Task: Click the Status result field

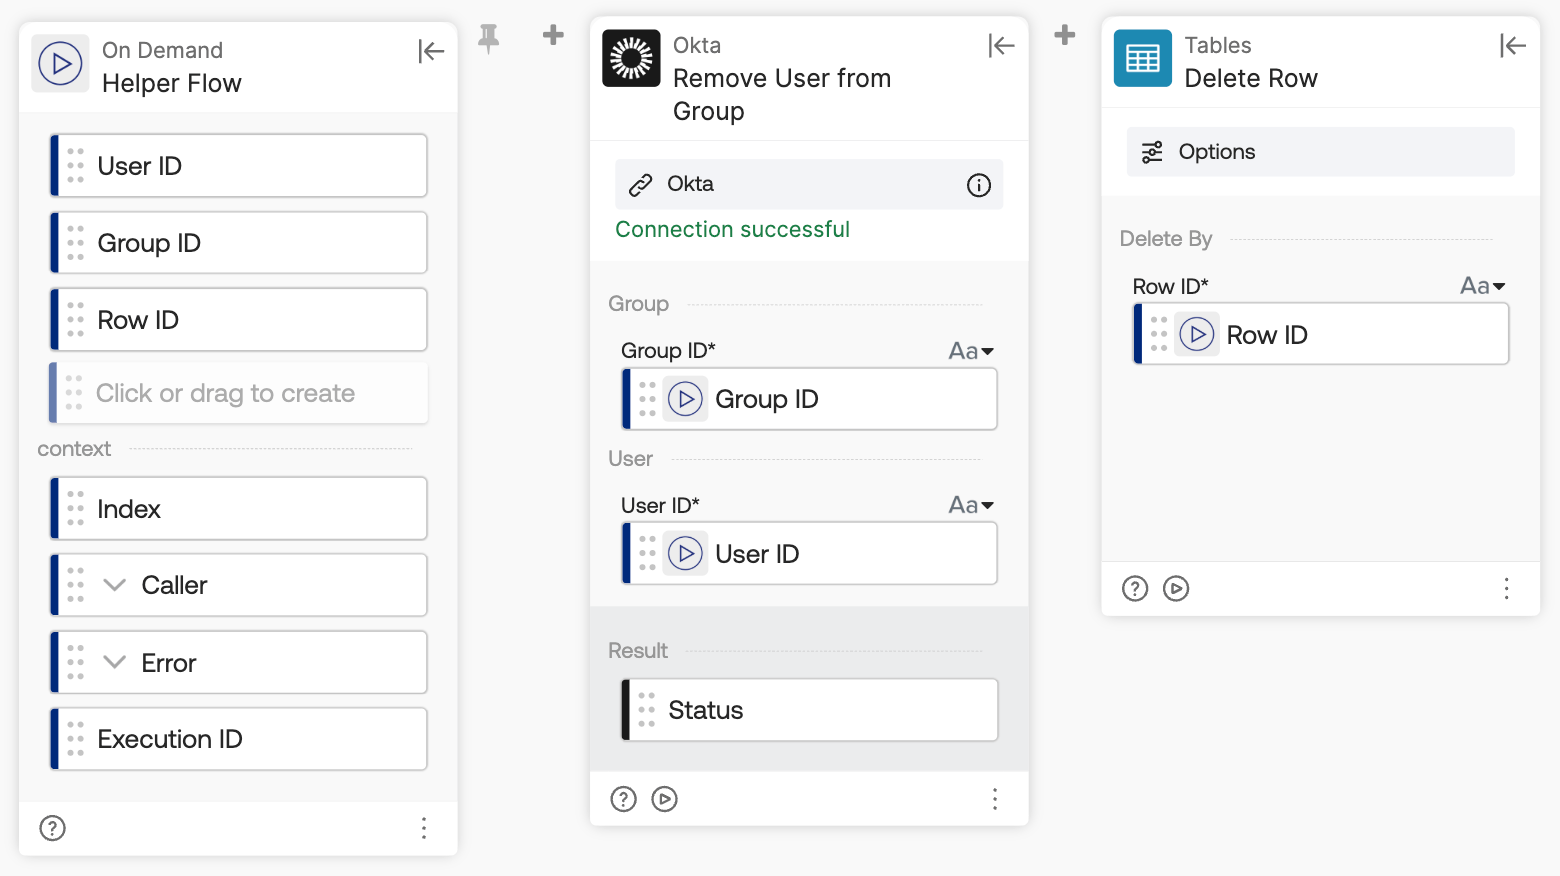Action: pos(810,710)
